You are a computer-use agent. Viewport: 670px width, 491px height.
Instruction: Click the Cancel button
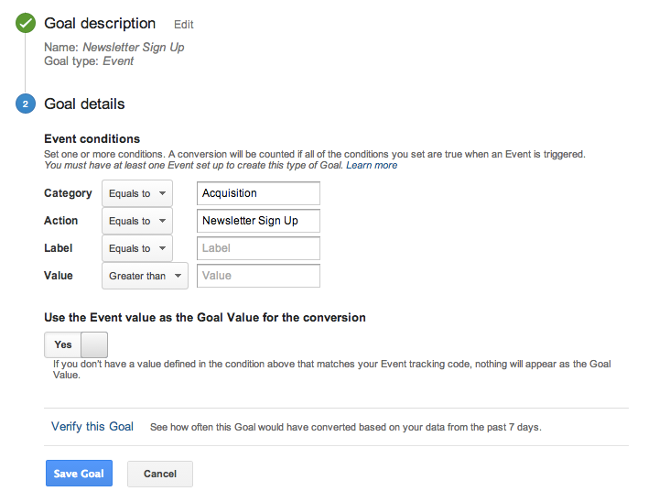click(160, 473)
